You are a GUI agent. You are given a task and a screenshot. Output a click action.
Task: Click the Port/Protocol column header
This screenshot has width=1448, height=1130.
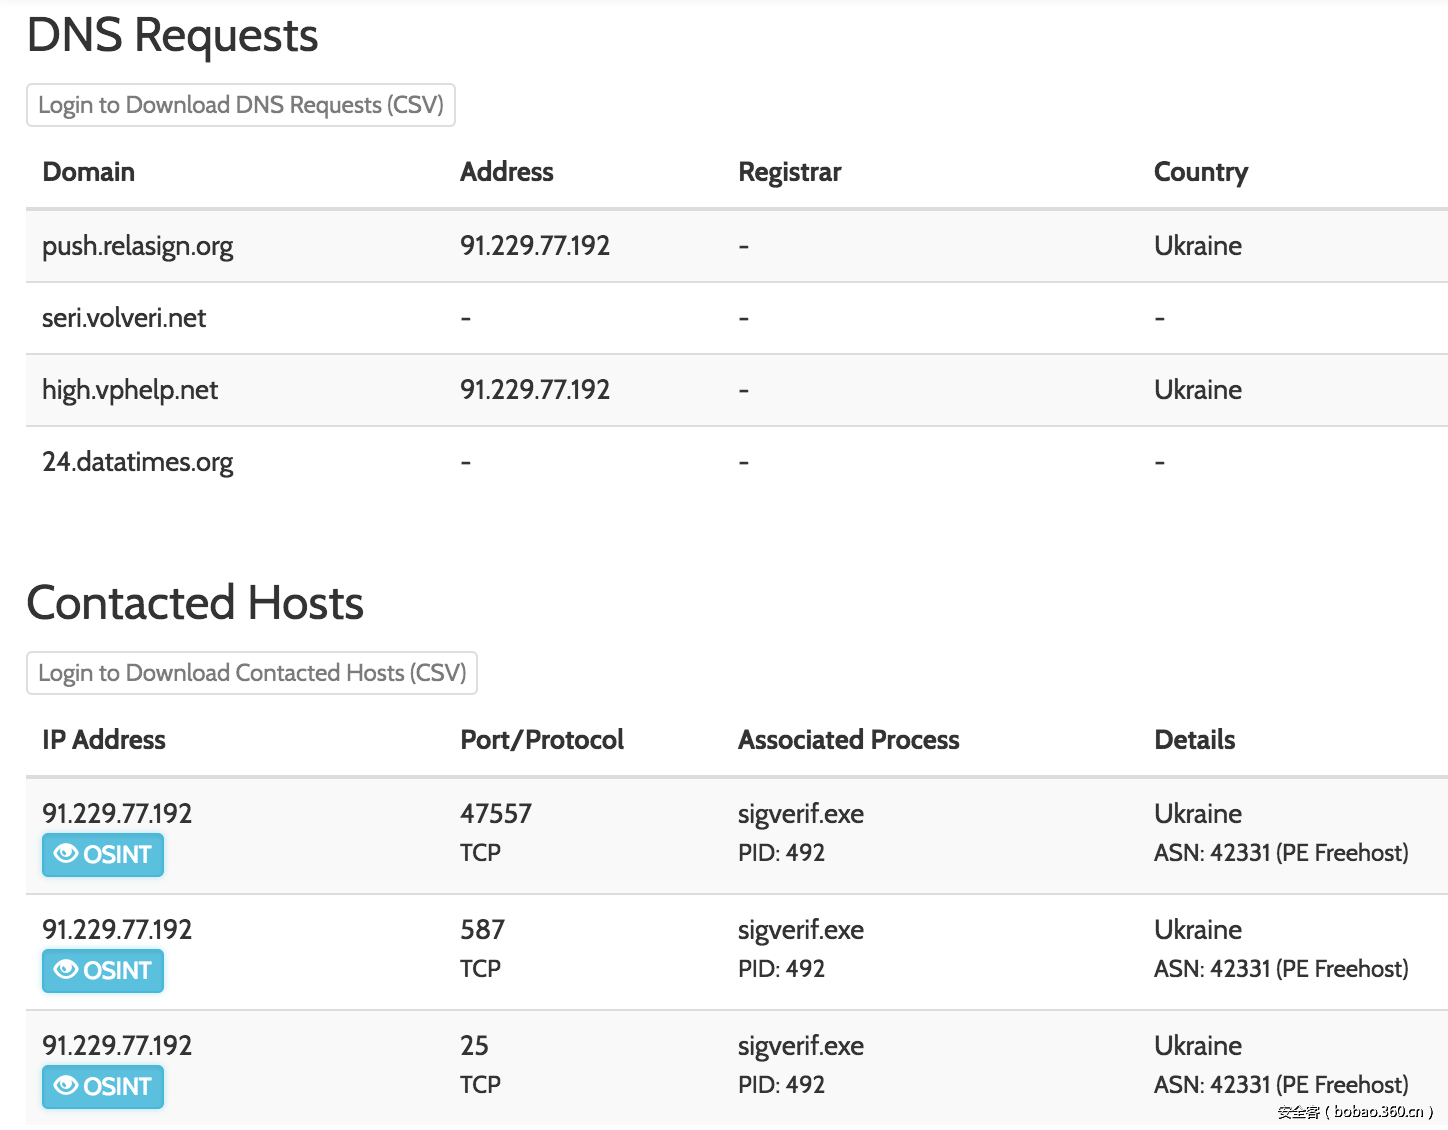point(541,740)
